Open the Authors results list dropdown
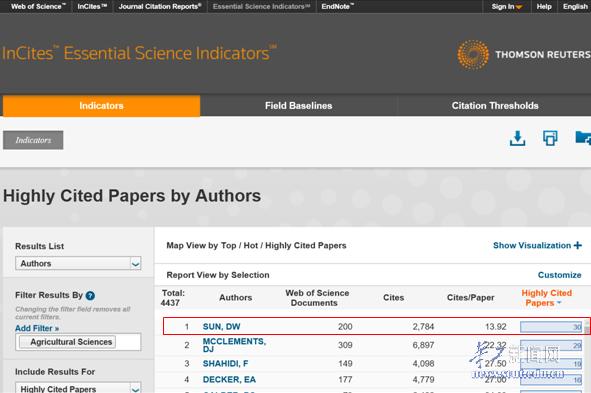Screen dimensions: 591x393 [78, 263]
